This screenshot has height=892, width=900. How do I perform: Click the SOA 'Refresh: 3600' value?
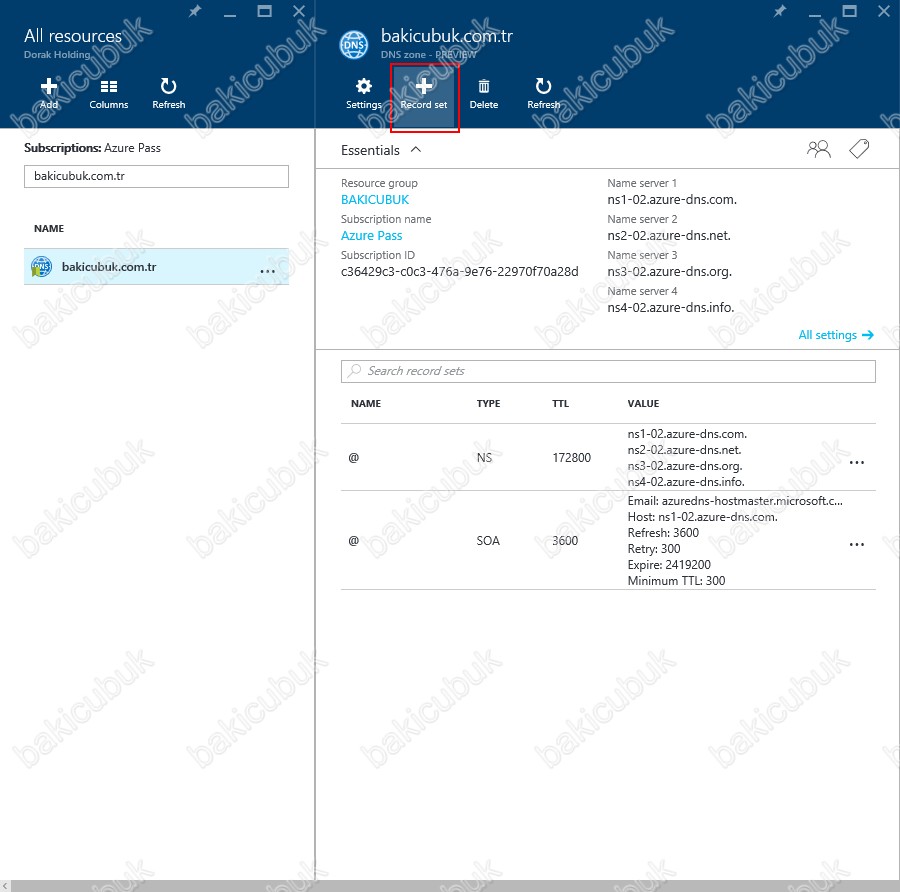663,533
